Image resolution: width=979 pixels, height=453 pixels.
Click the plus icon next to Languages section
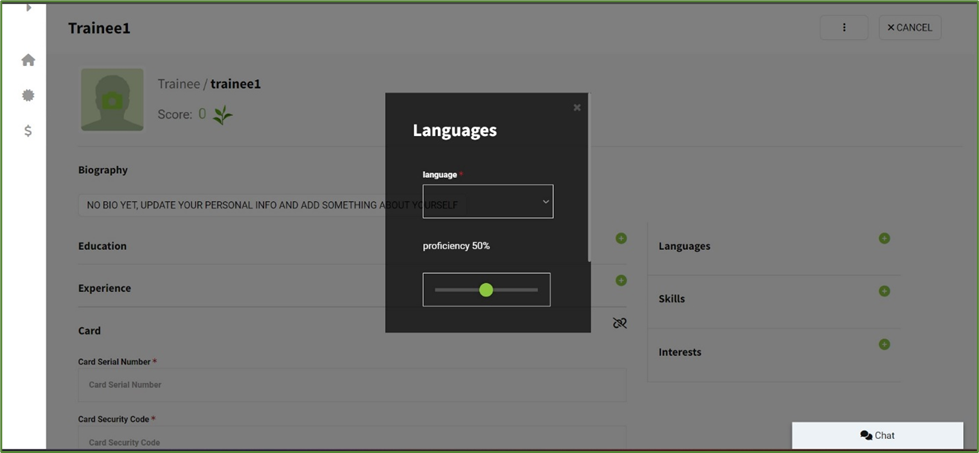pyautogui.click(x=884, y=239)
